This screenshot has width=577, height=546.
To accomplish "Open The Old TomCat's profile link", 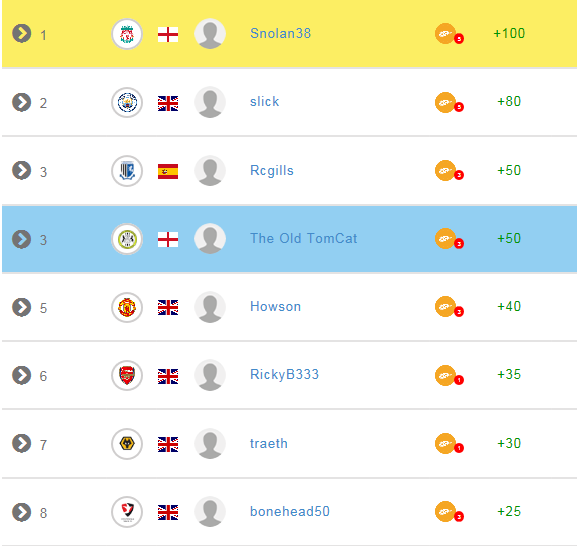I will pyautogui.click(x=304, y=238).
